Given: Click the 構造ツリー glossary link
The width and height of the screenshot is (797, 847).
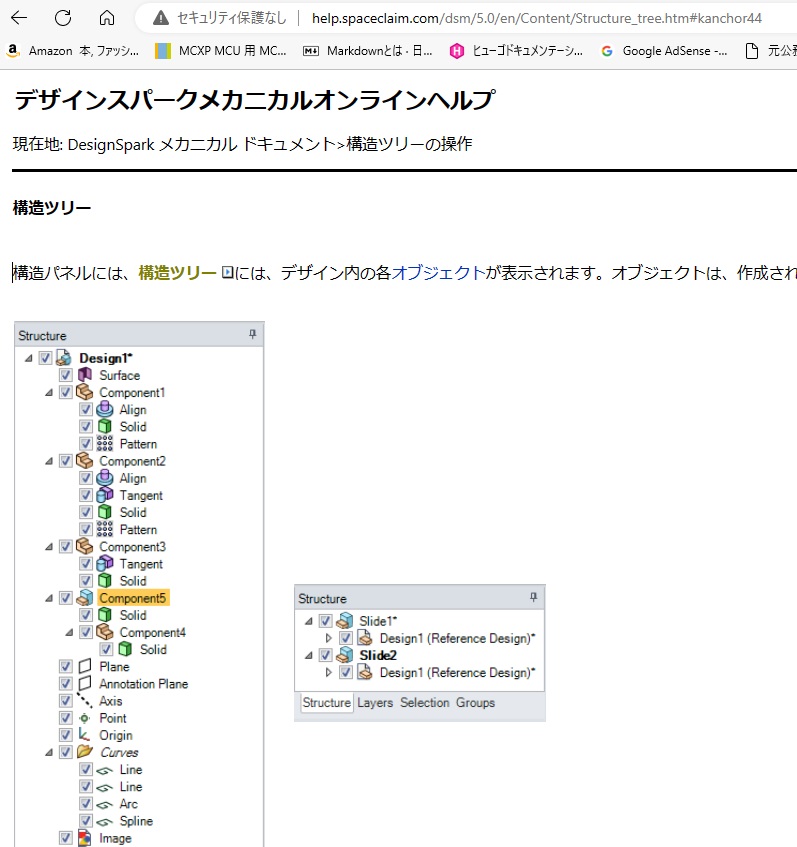Looking at the screenshot, I should tap(177, 273).
